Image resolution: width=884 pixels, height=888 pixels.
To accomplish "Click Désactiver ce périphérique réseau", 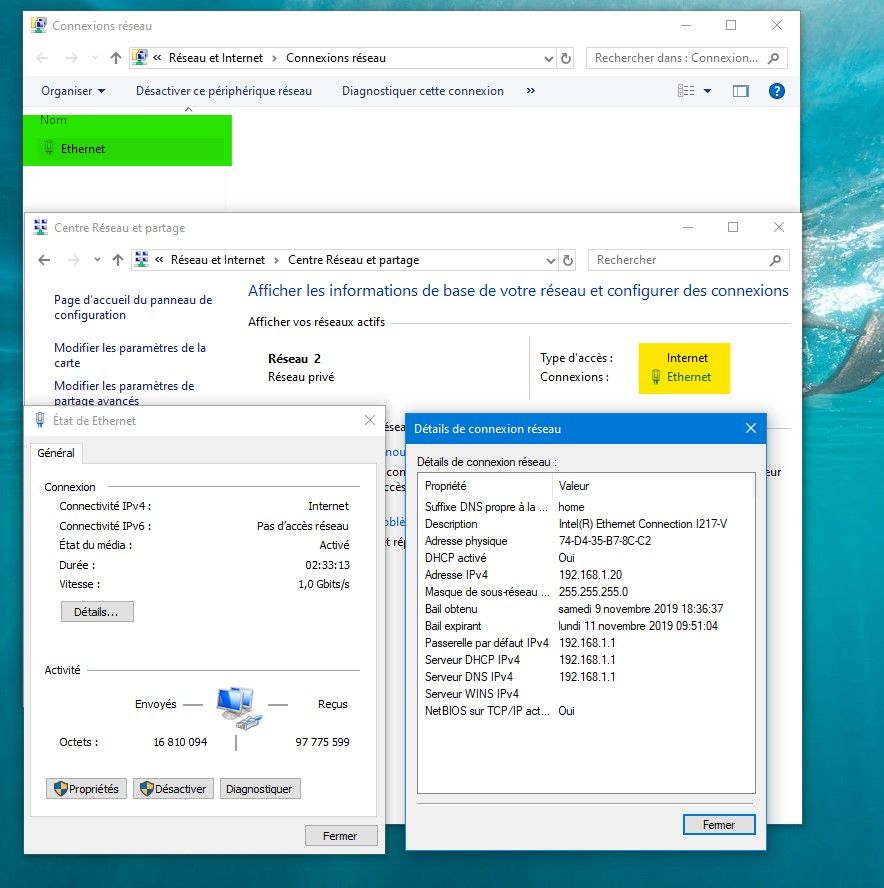I will [x=224, y=91].
